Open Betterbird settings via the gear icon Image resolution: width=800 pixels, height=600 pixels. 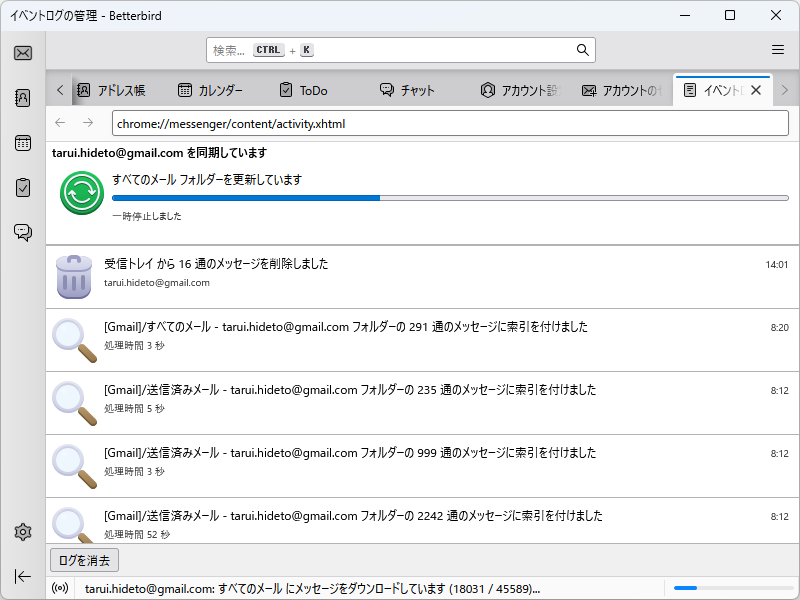point(22,532)
